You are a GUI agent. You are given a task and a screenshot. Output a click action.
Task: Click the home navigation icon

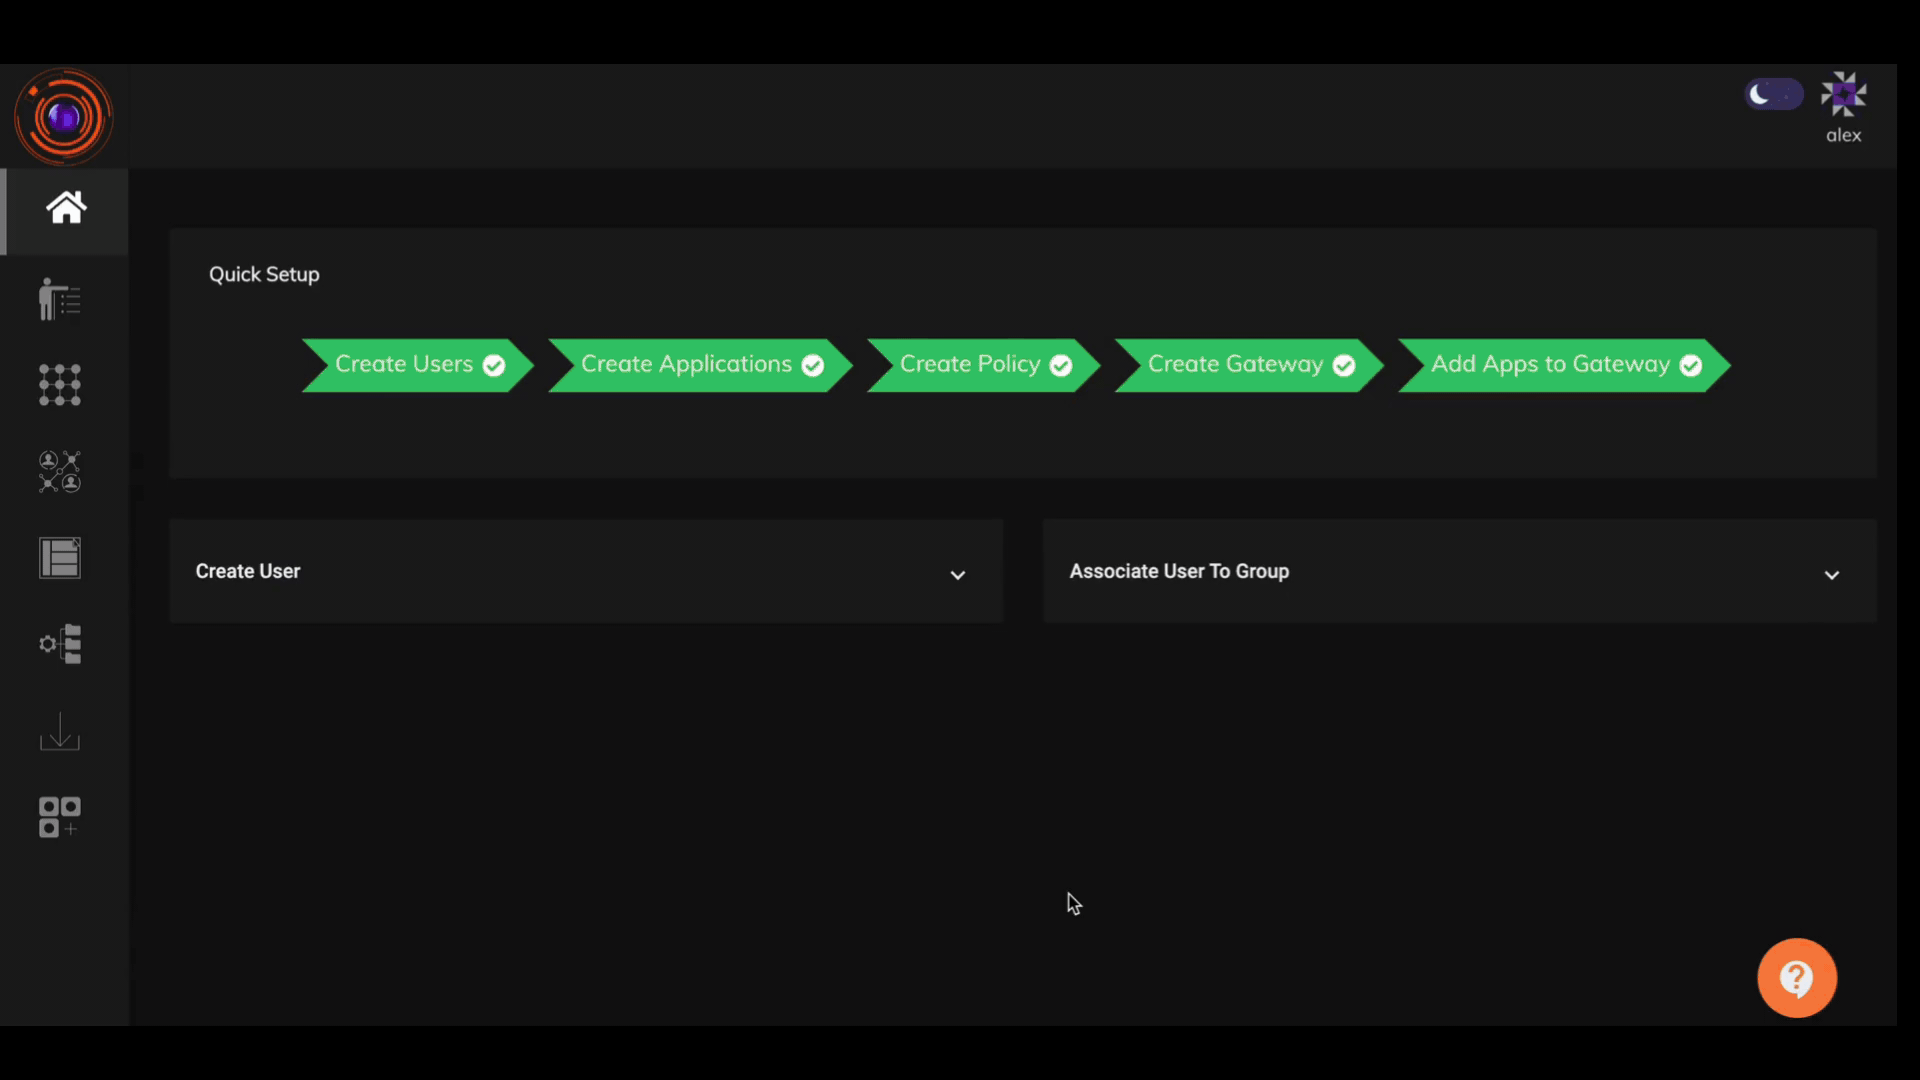coord(65,208)
